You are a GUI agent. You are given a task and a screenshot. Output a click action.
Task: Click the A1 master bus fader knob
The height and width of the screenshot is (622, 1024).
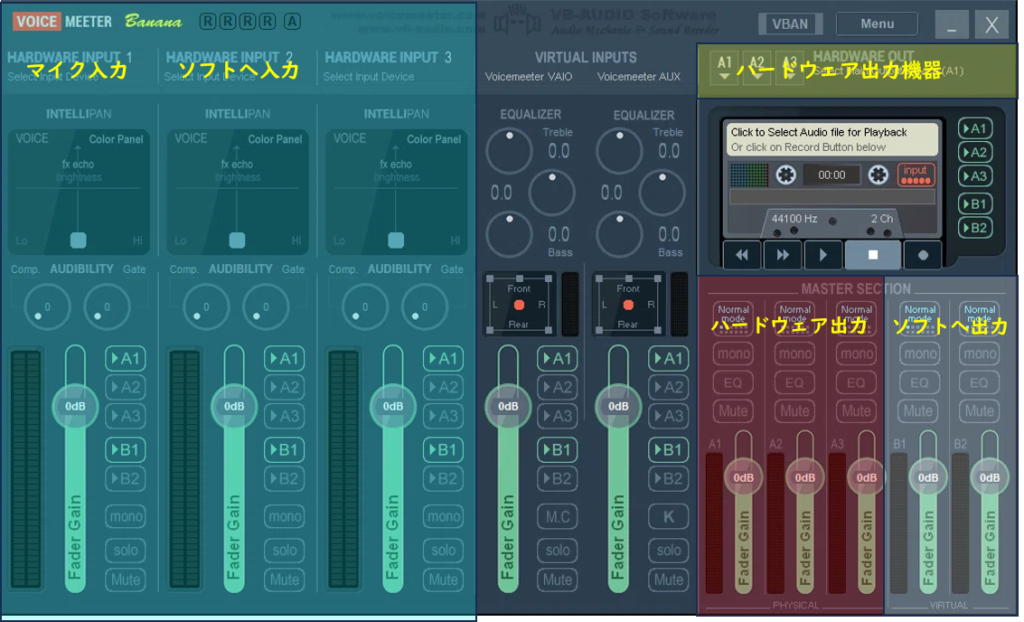743,478
